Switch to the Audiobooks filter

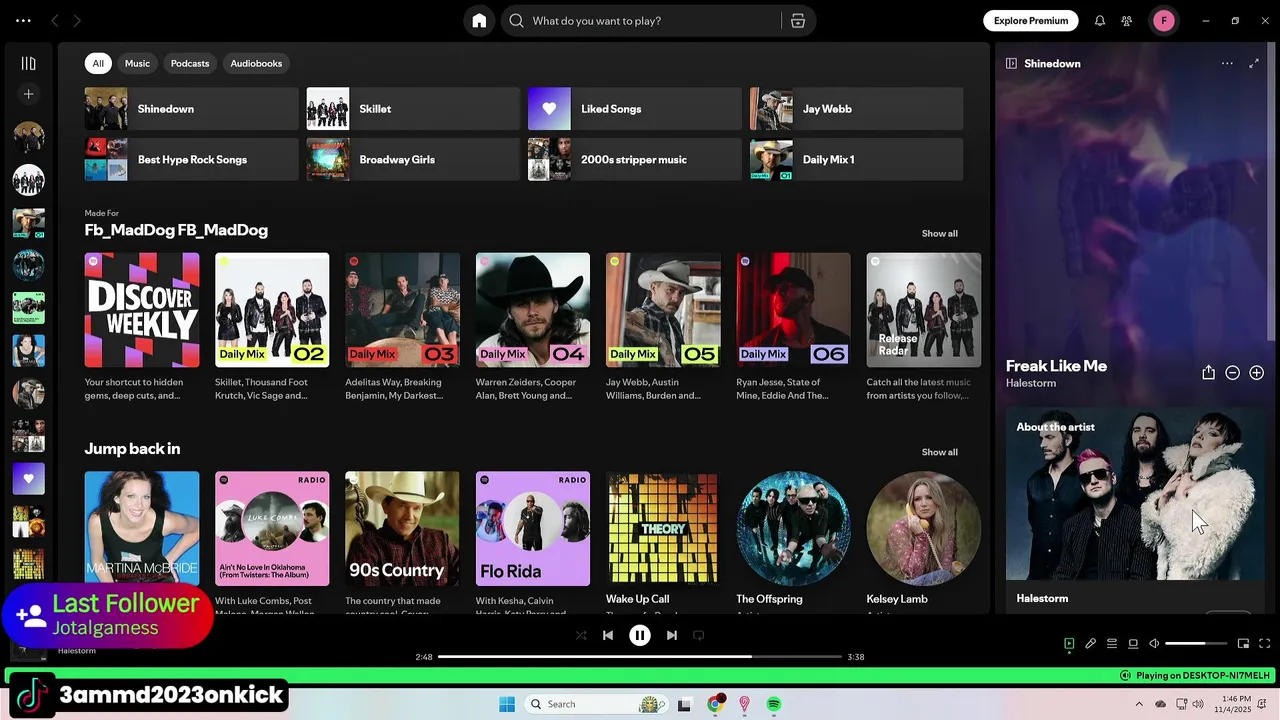pyautogui.click(x=256, y=63)
